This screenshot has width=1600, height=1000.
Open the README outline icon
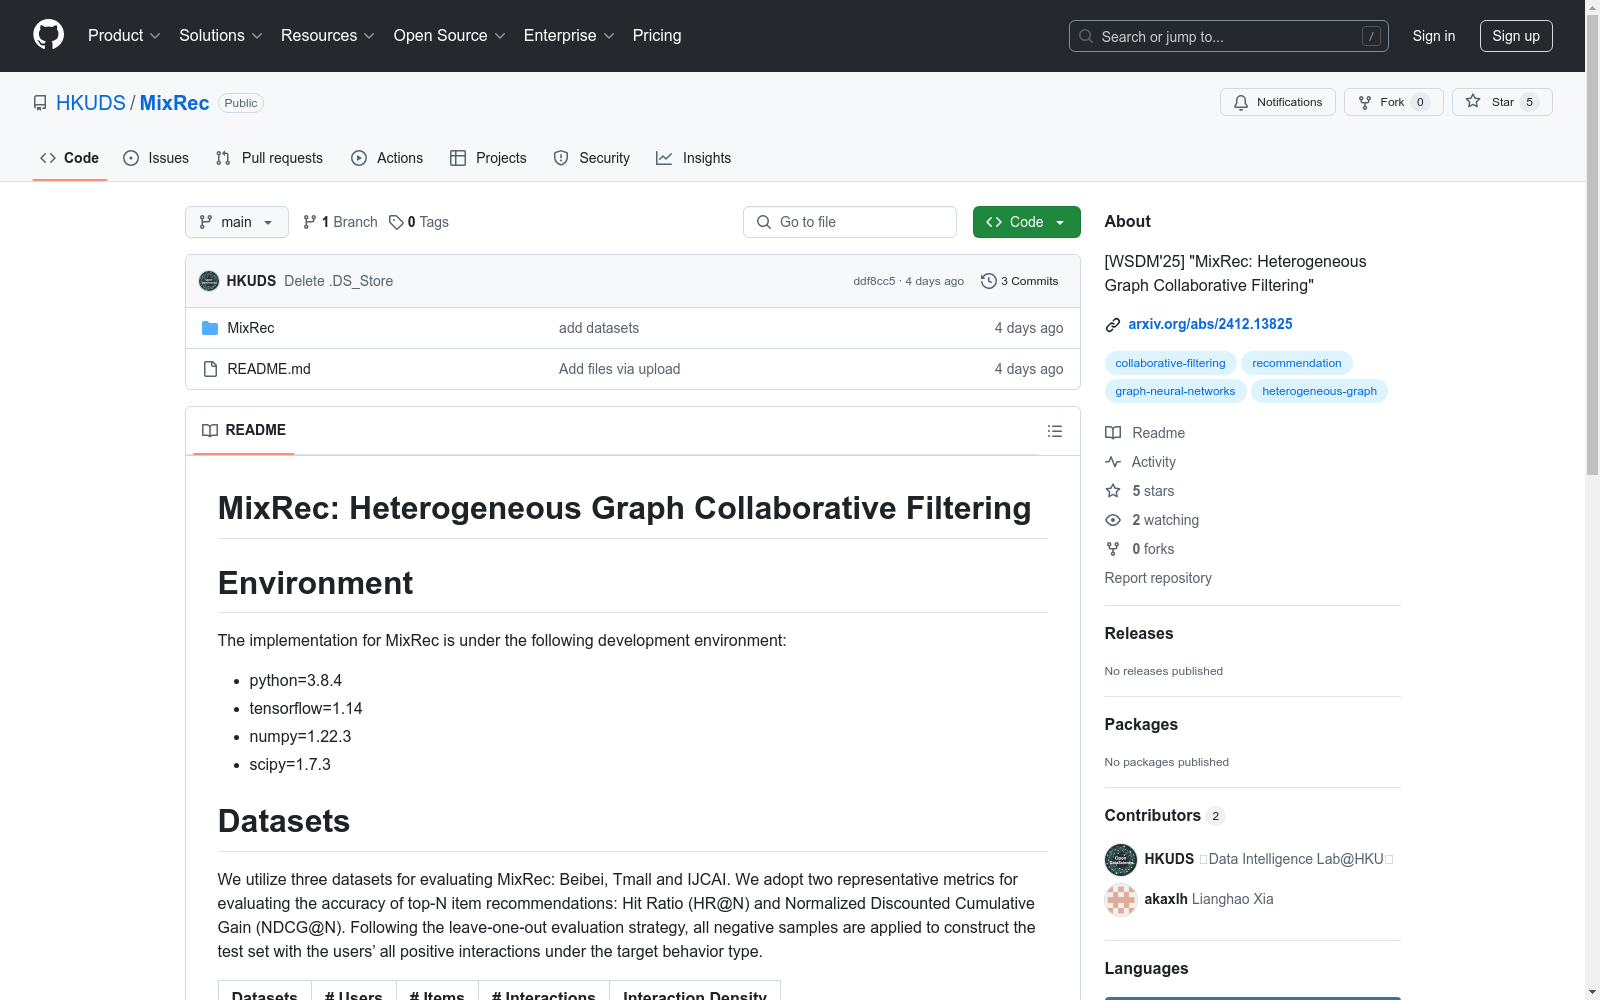tap(1054, 431)
